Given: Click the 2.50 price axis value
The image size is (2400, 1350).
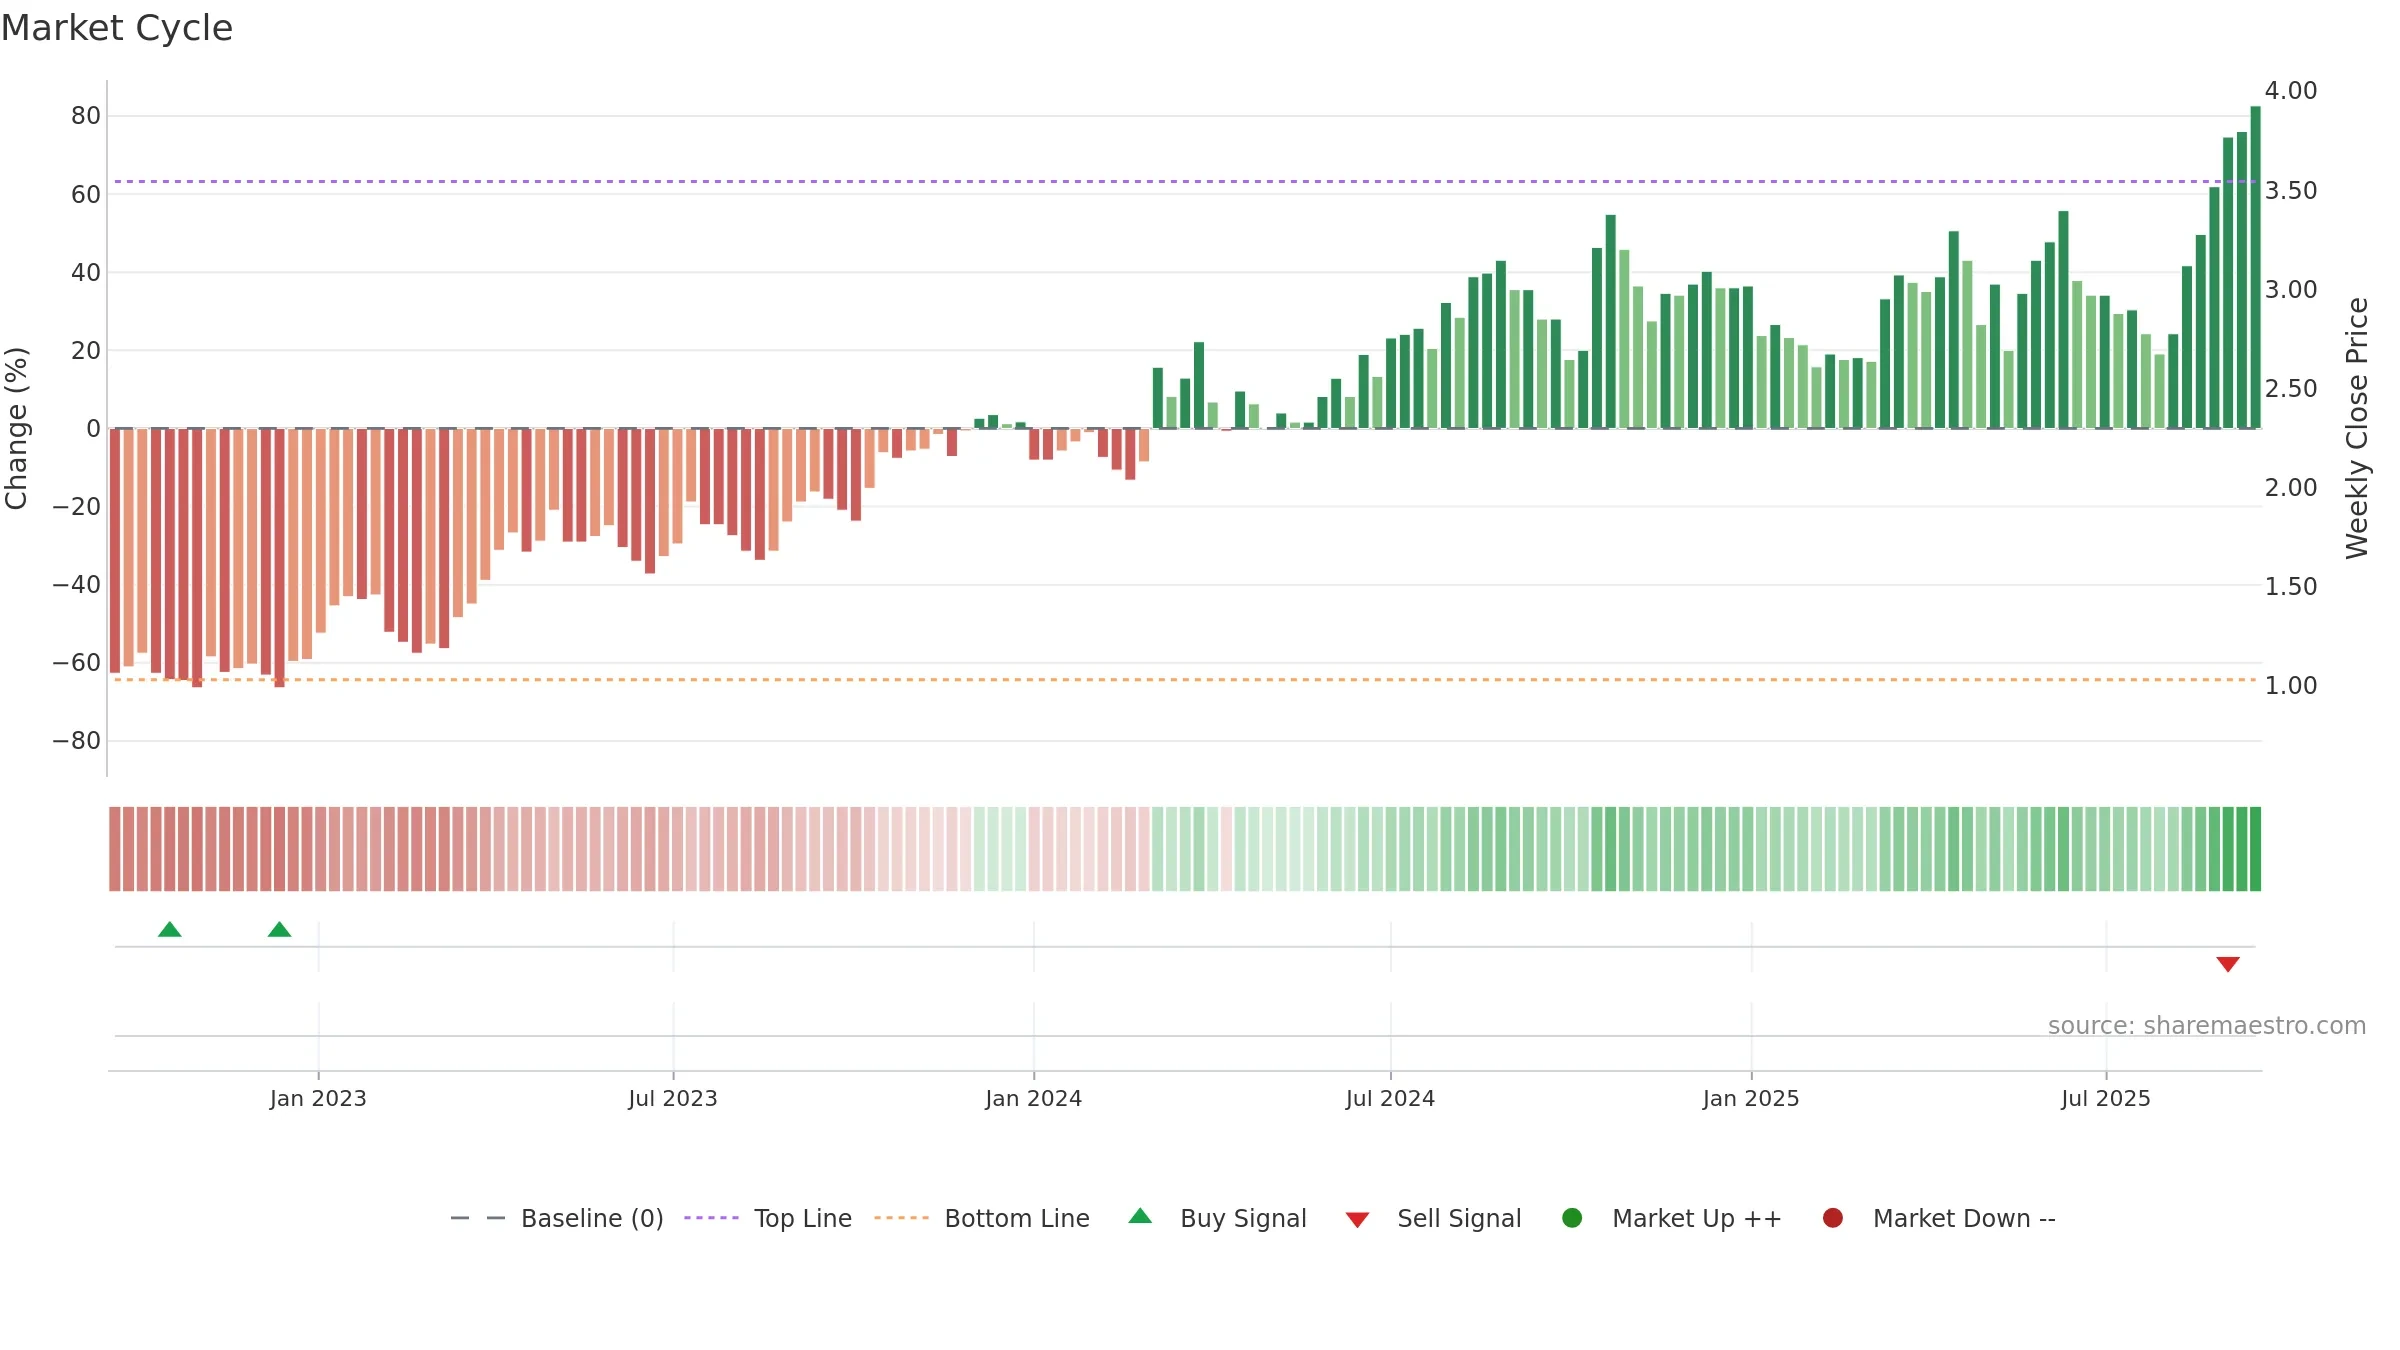Looking at the screenshot, I should tap(2291, 388).
